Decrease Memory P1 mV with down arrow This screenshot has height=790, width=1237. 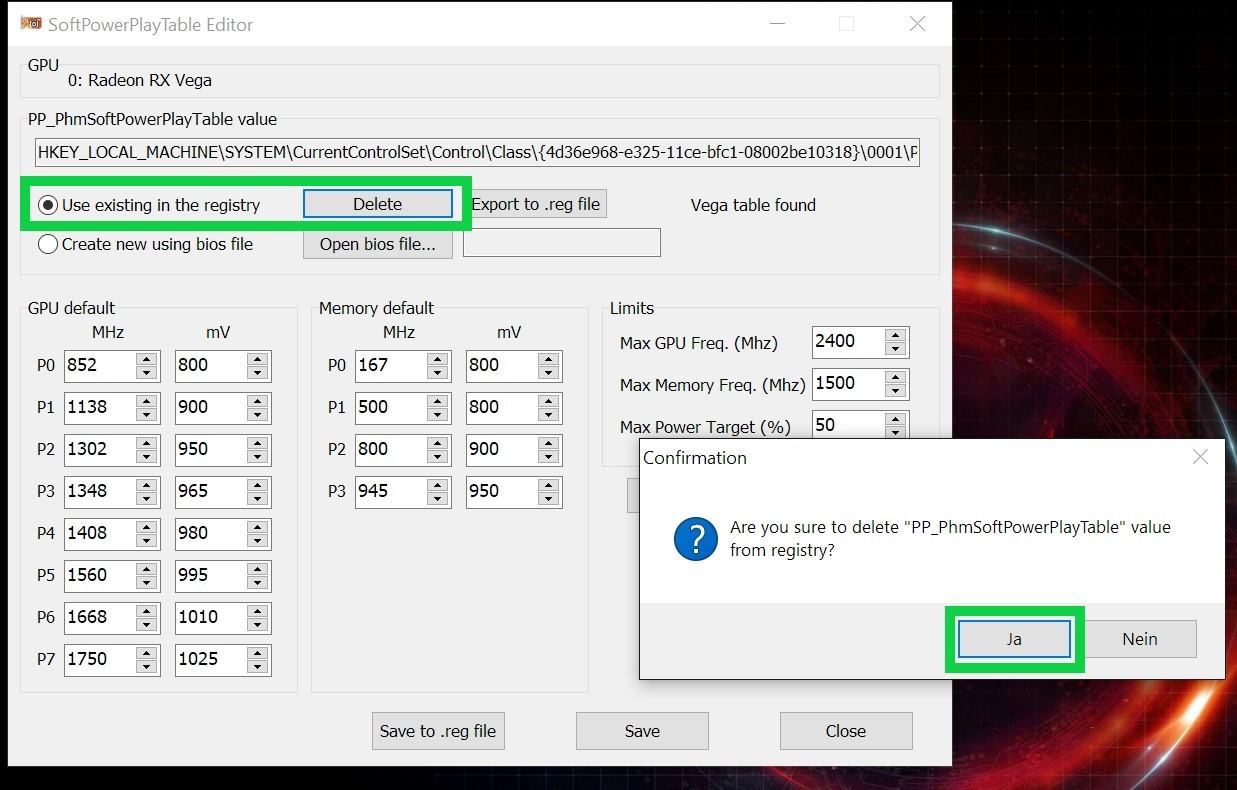(548, 415)
